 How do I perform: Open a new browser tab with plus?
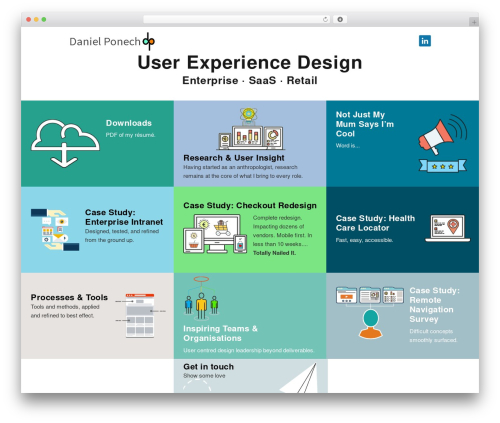pos(474,22)
